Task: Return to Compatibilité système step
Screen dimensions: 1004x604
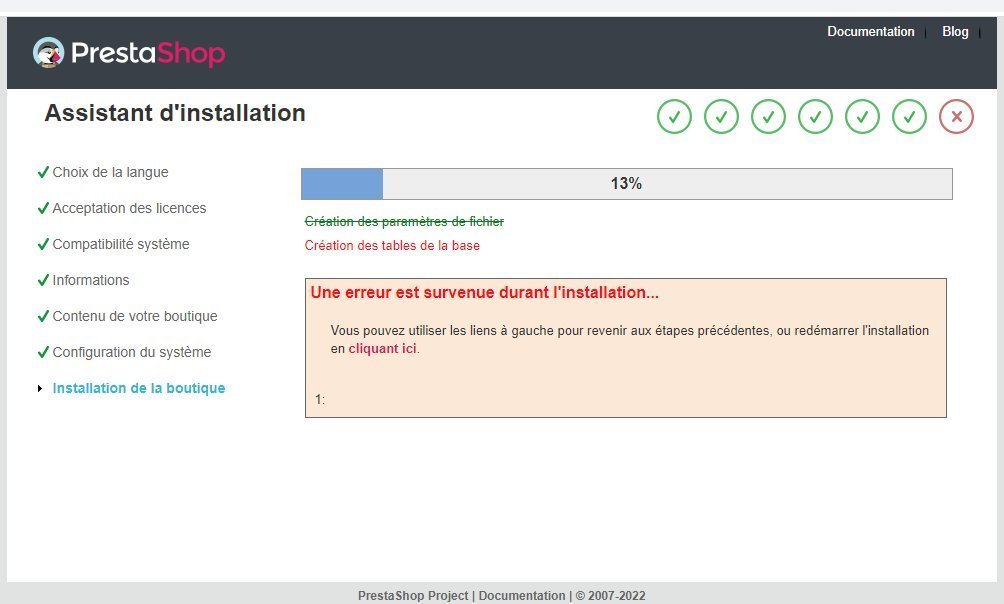Action: [121, 244]
